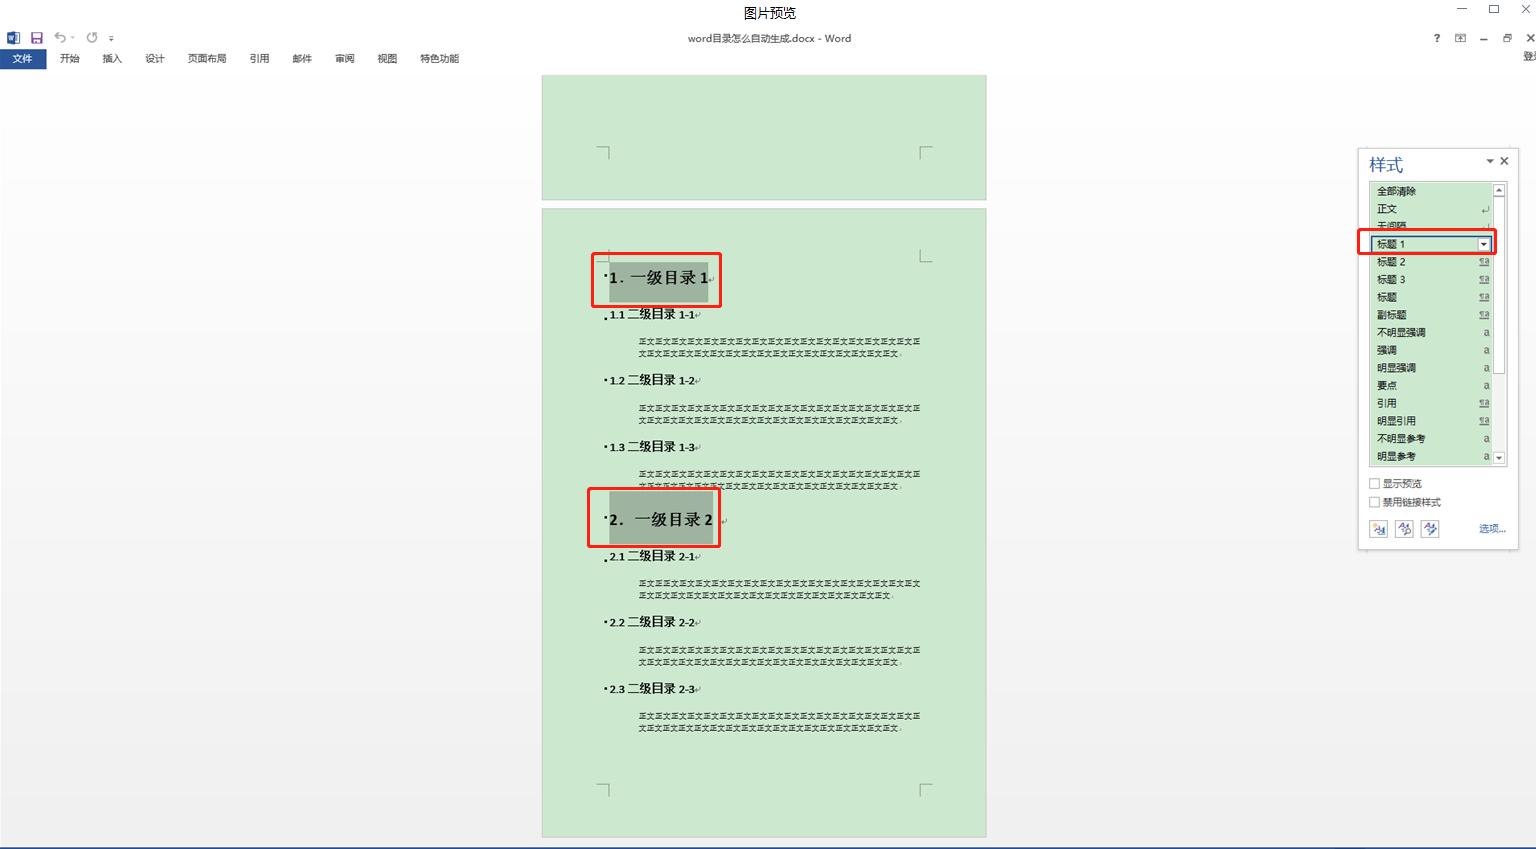Switch to the 插入 ribbon tab
1536x849 pixels.
pyautogui.click(x=112, y=59)
